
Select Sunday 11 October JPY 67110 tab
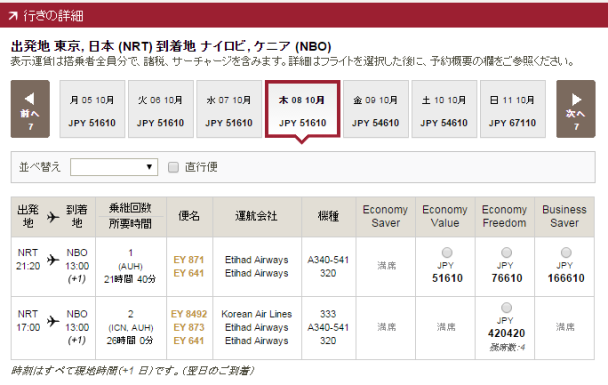[x=513, y=109]
